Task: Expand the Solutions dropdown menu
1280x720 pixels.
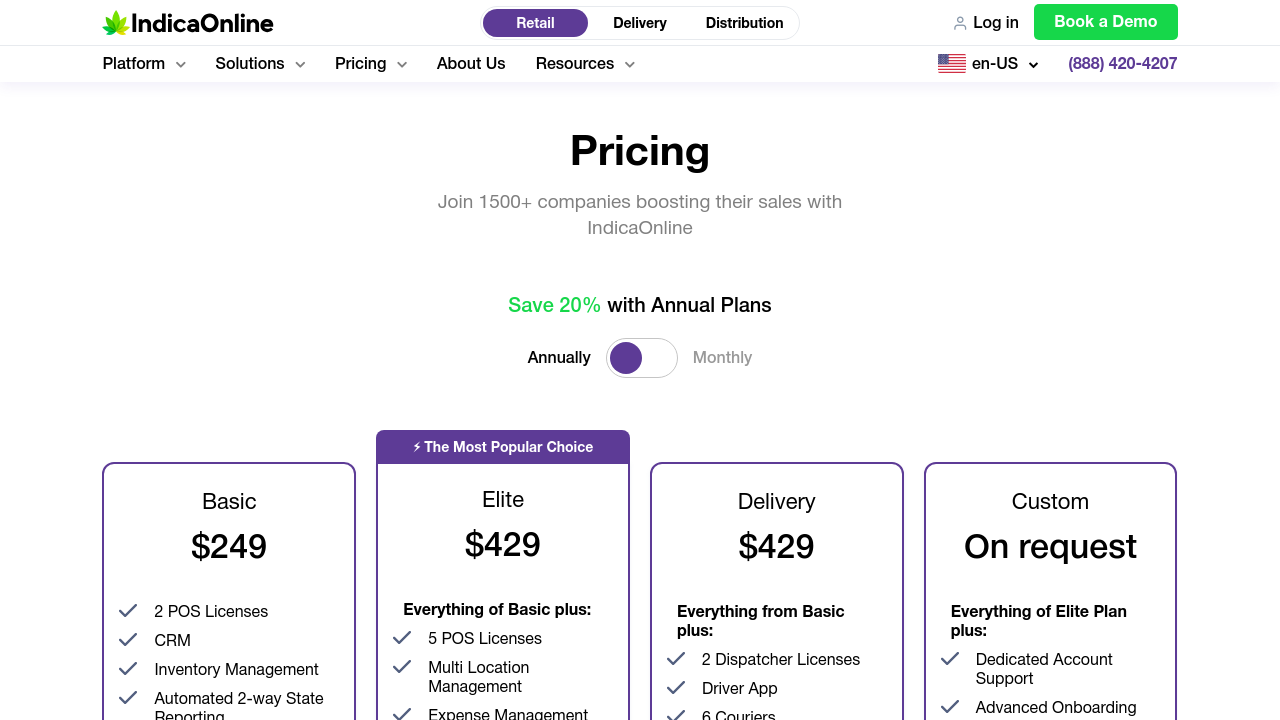Action: point(260,64)
